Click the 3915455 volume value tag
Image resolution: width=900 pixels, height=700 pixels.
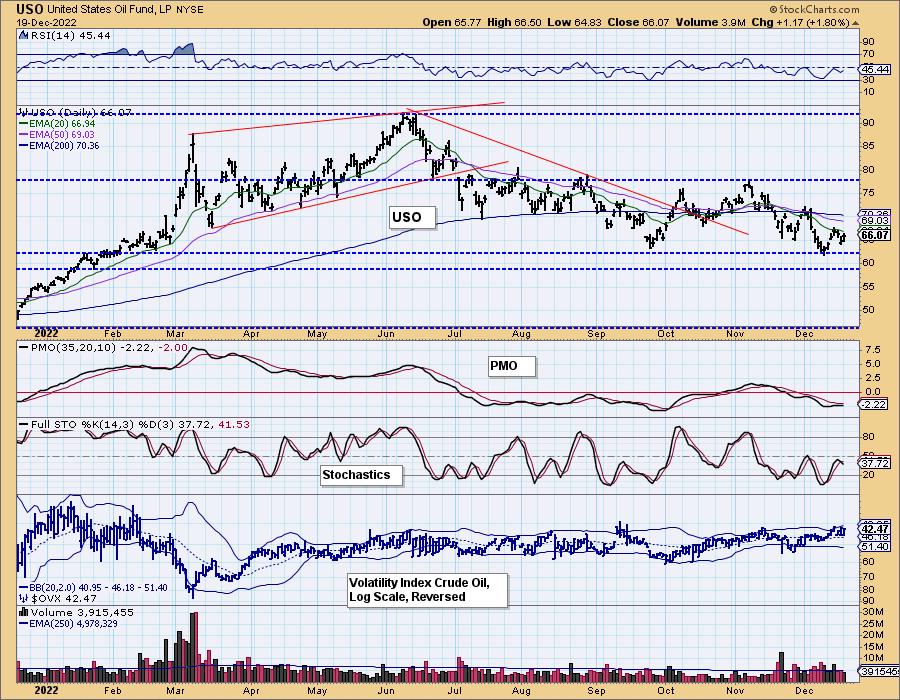point(878,670)
